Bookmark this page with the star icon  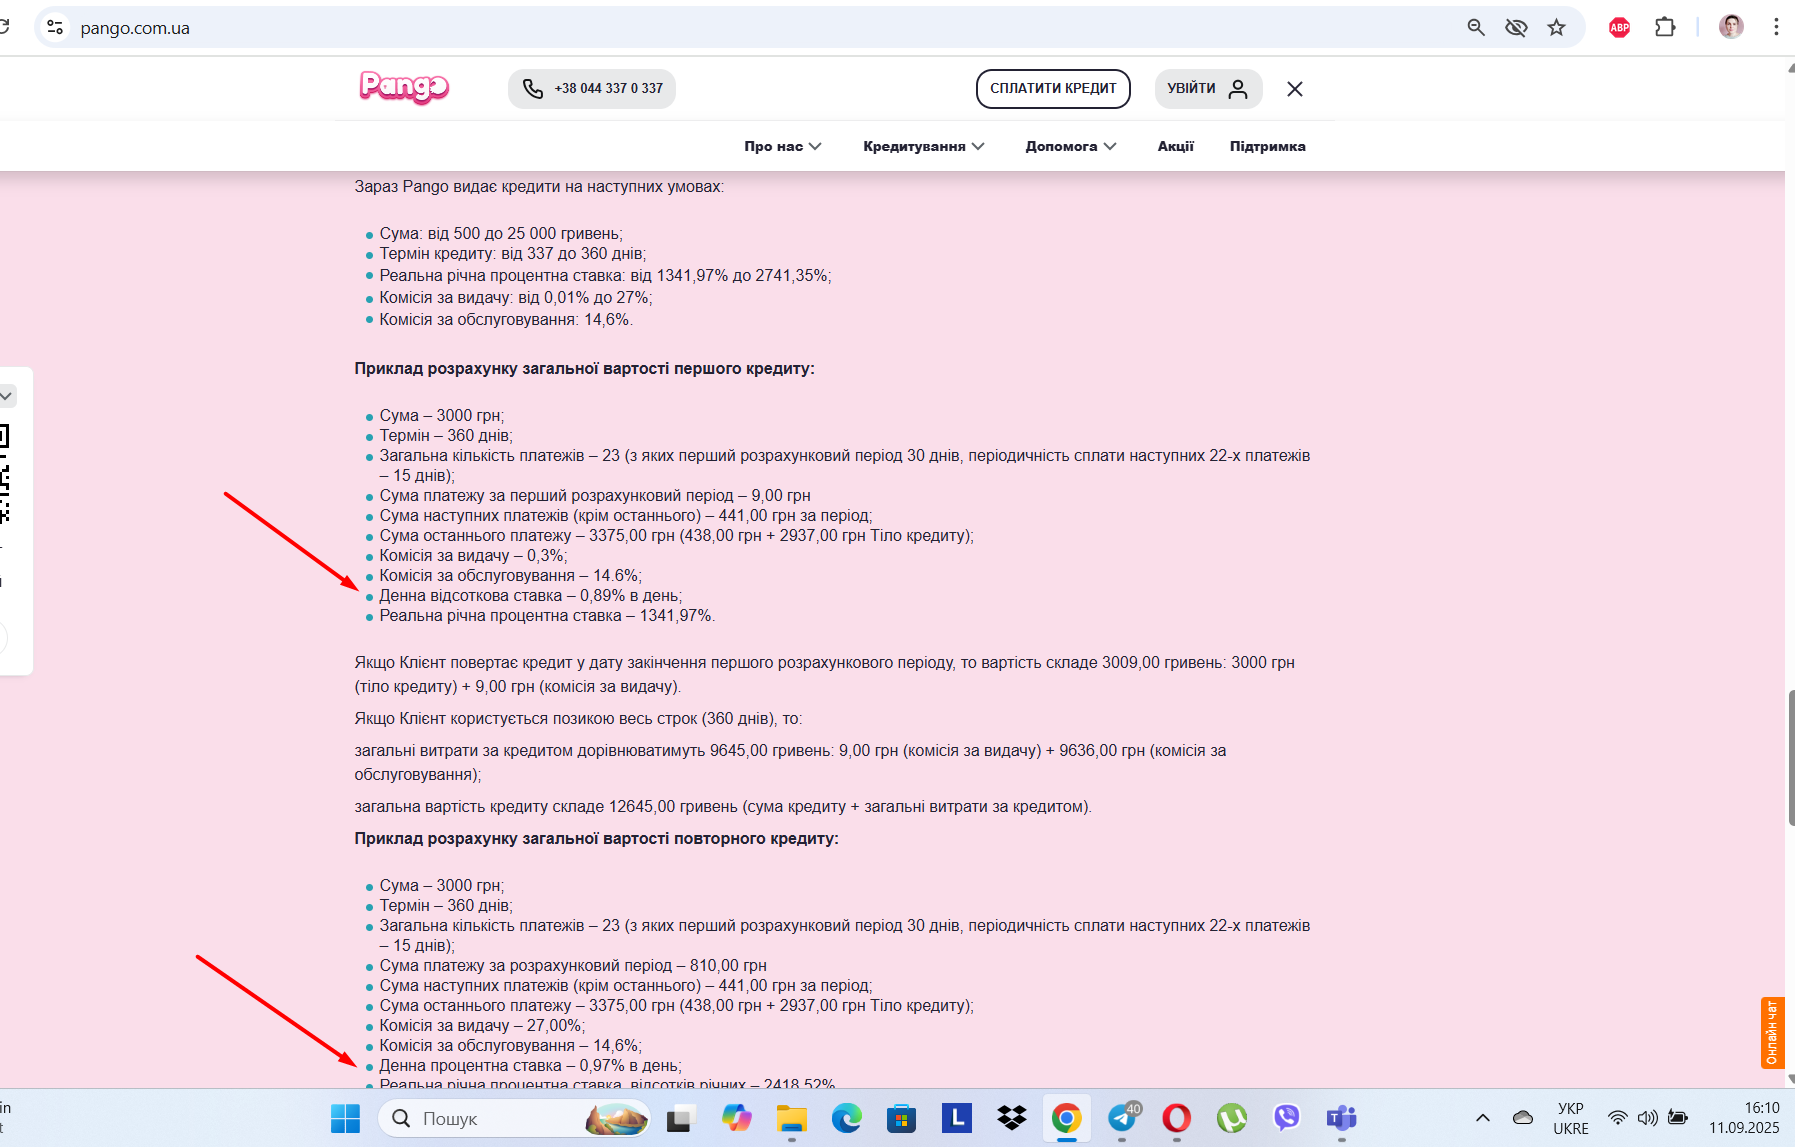[x=1556, y=28]
